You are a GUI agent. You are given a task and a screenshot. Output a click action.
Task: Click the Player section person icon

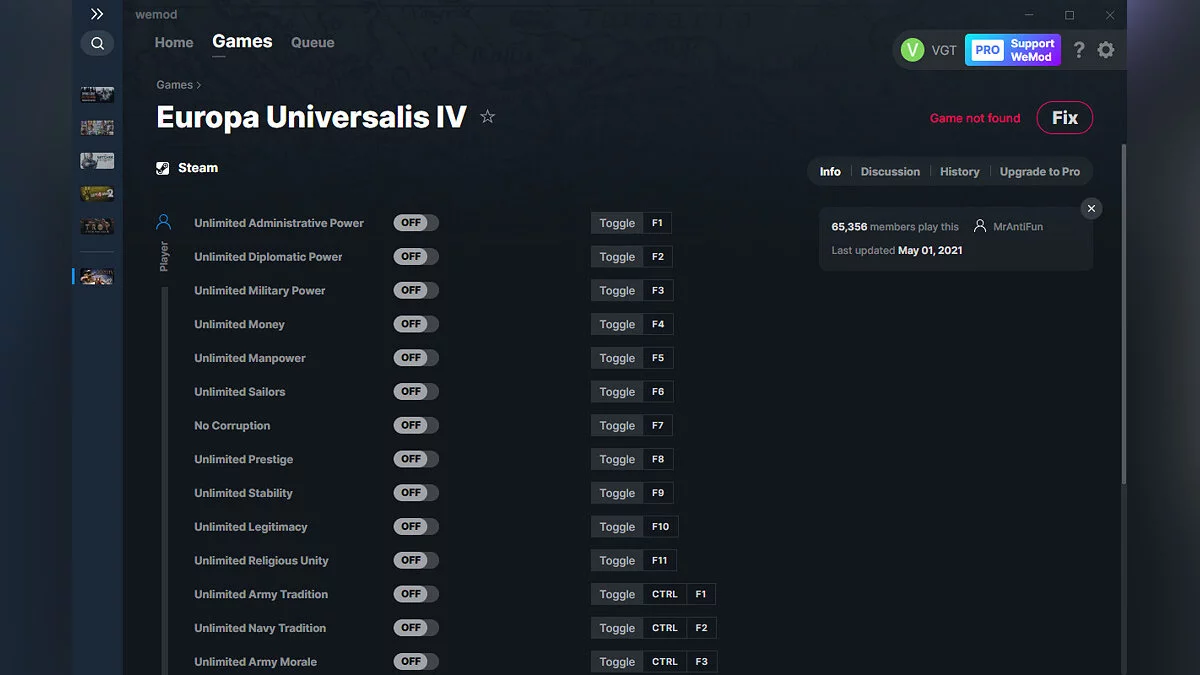pyautogui.click(x=164, y=222)
